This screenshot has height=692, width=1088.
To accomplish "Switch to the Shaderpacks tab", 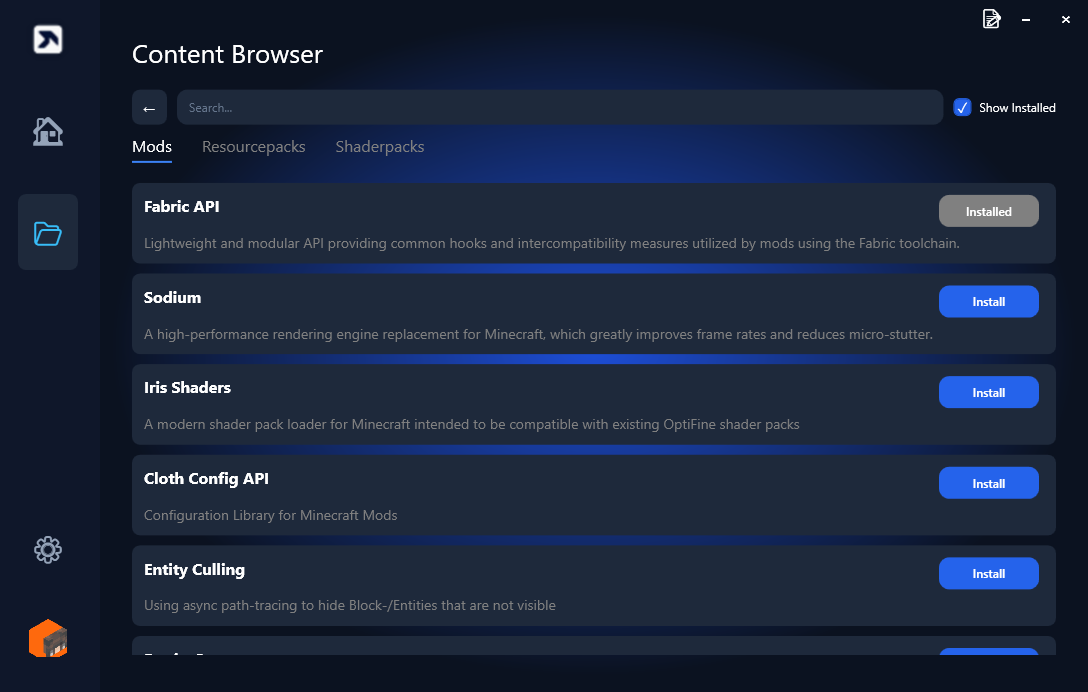I will 380,147.
